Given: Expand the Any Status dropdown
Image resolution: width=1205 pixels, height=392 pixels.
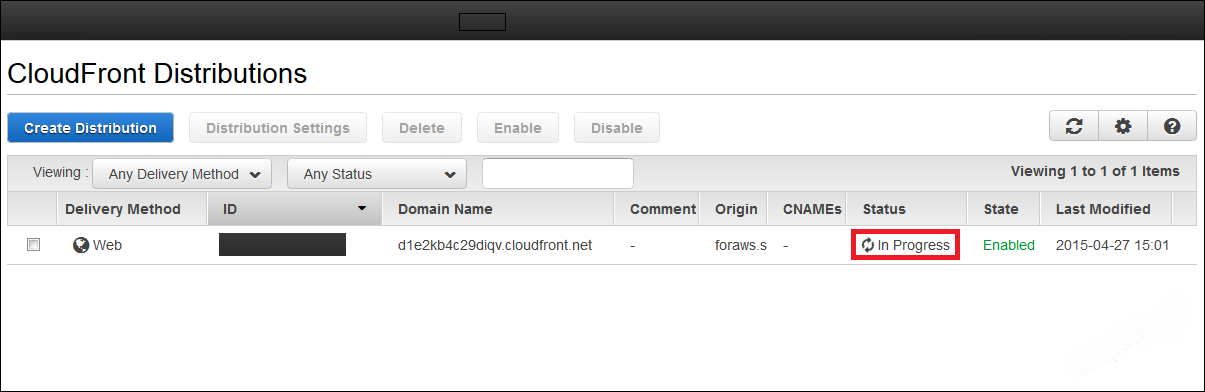Looking at the screenshot, I should (377, 174).
